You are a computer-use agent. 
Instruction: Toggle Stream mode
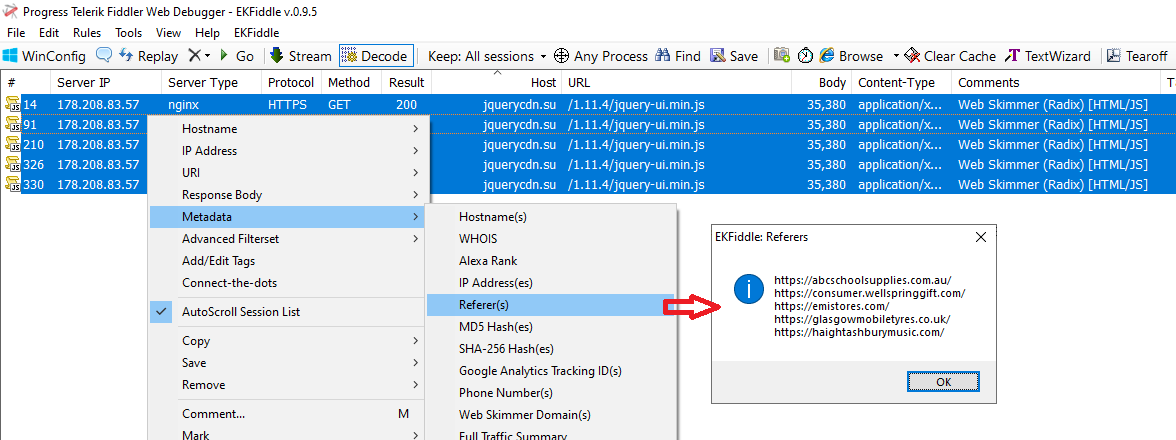300,56
